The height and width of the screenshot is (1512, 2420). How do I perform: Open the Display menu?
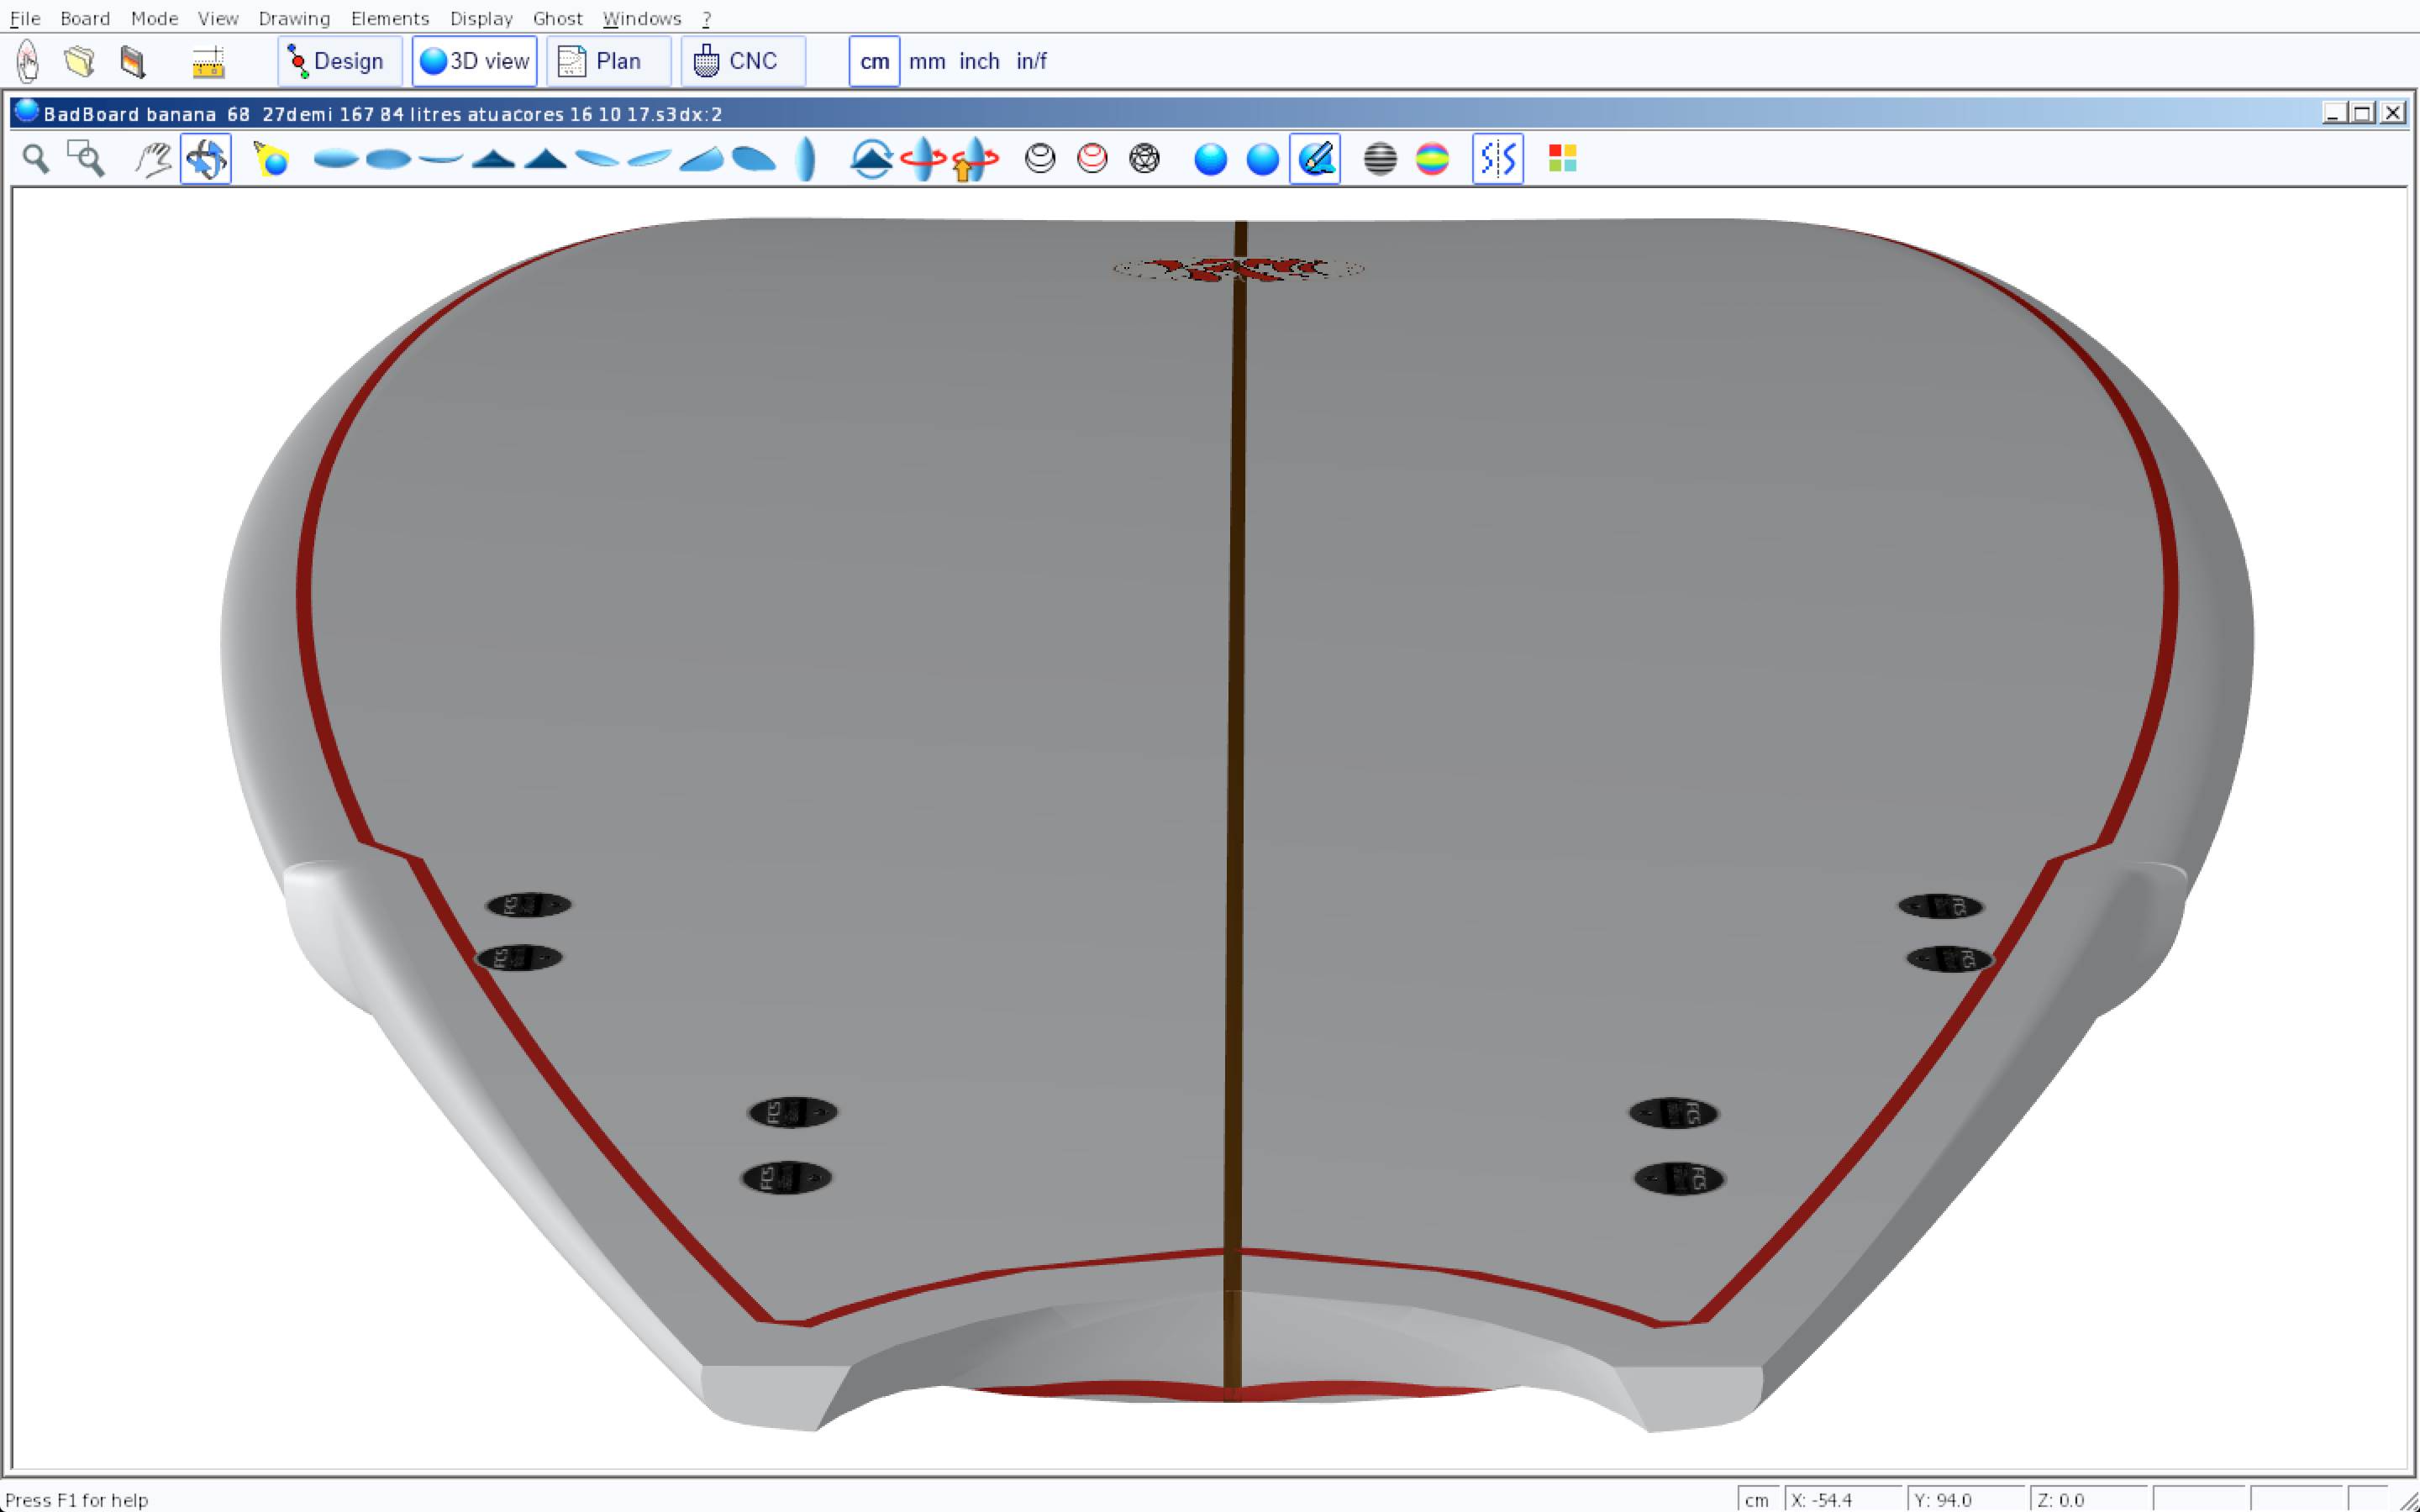481,18
